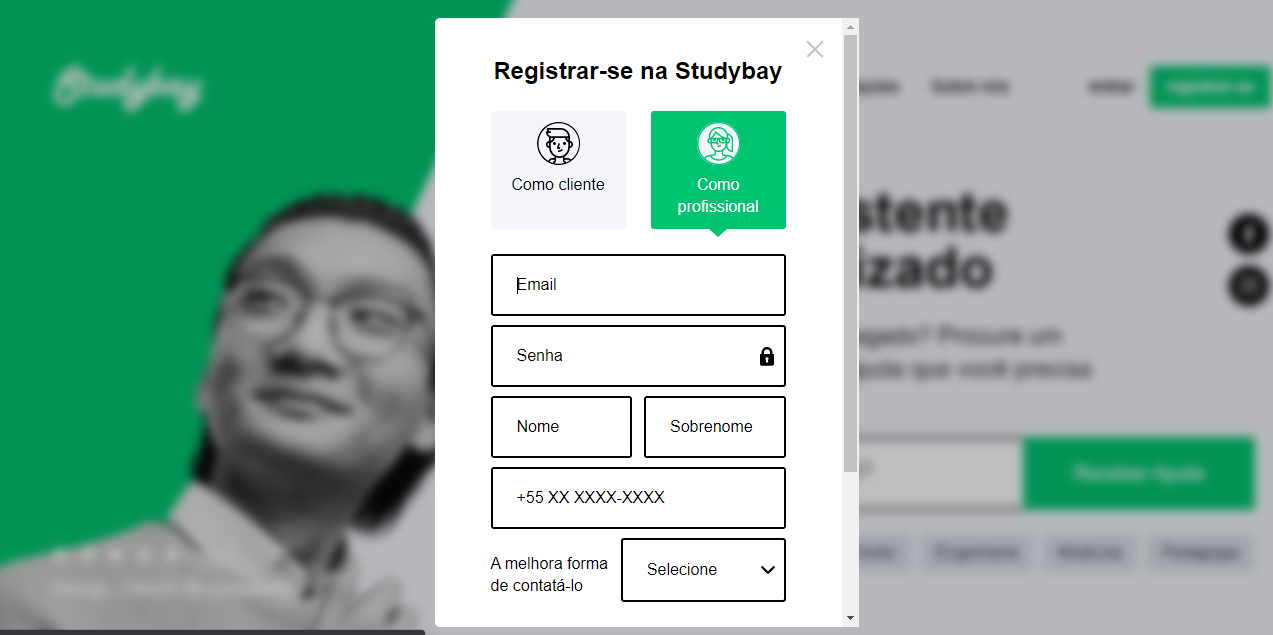Screen dimensions: 1273x635
Task: Click the Sobrenome input field
Action: point(715,427)
